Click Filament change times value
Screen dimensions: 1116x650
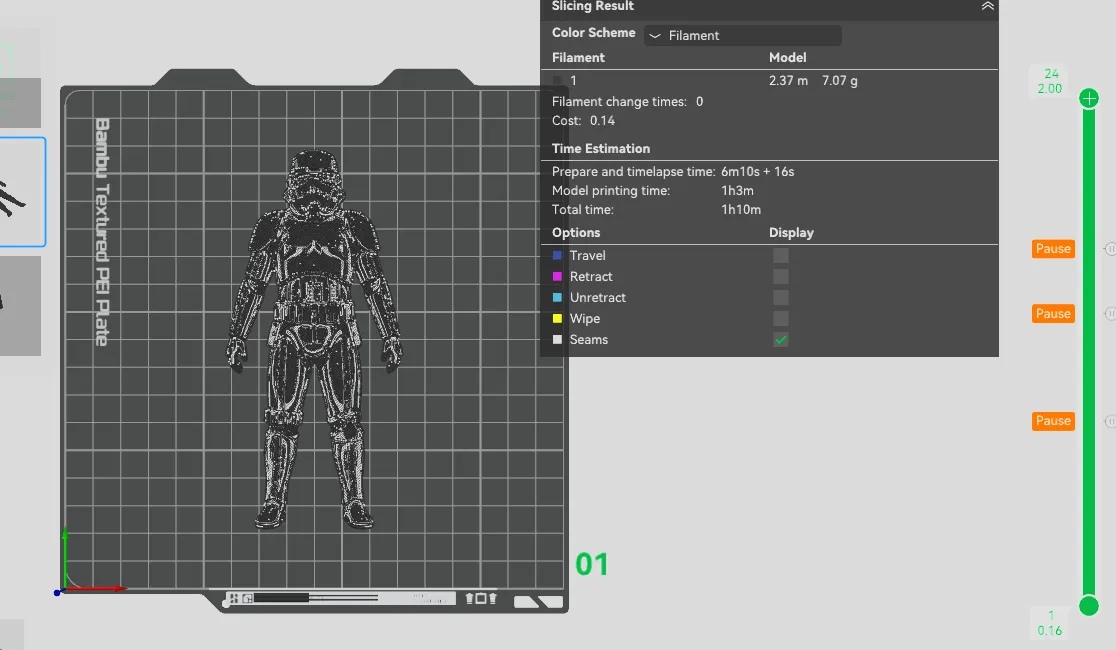point(700,102)
